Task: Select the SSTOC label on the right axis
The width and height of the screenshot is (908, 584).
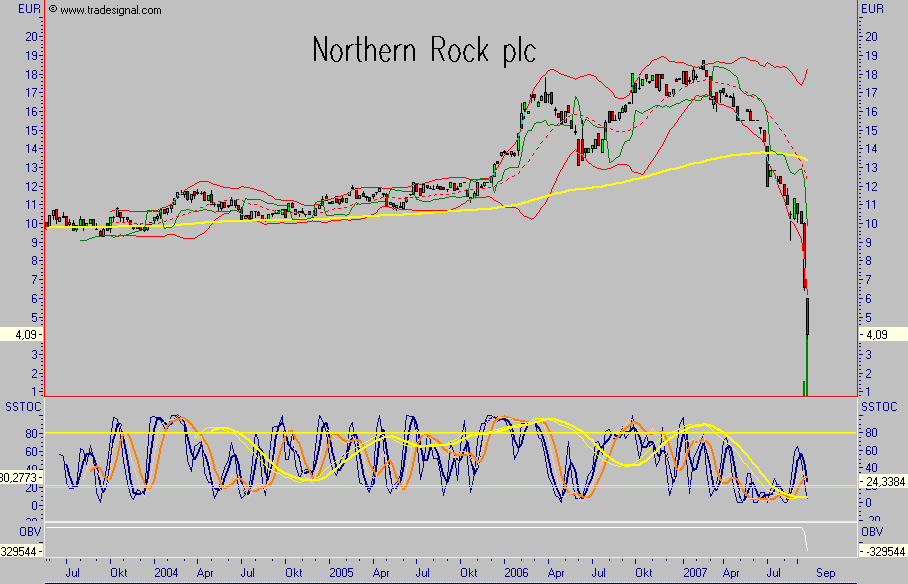Action: (x=879, y=407)
